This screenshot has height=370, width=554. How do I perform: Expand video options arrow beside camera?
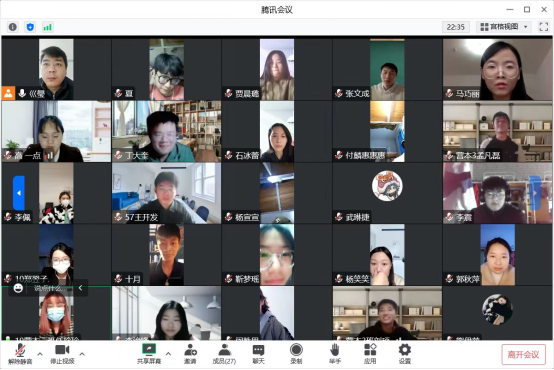[x=82, y=353]
